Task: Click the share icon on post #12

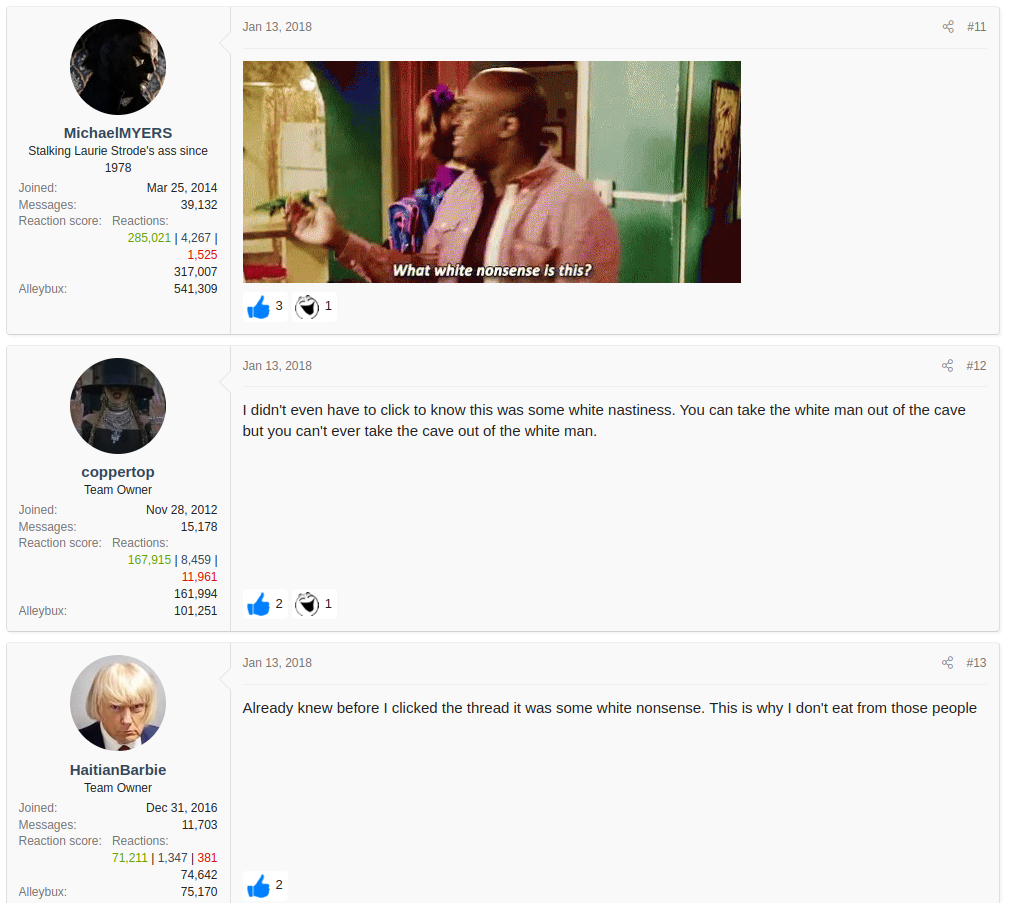Action: coord(948,366)
